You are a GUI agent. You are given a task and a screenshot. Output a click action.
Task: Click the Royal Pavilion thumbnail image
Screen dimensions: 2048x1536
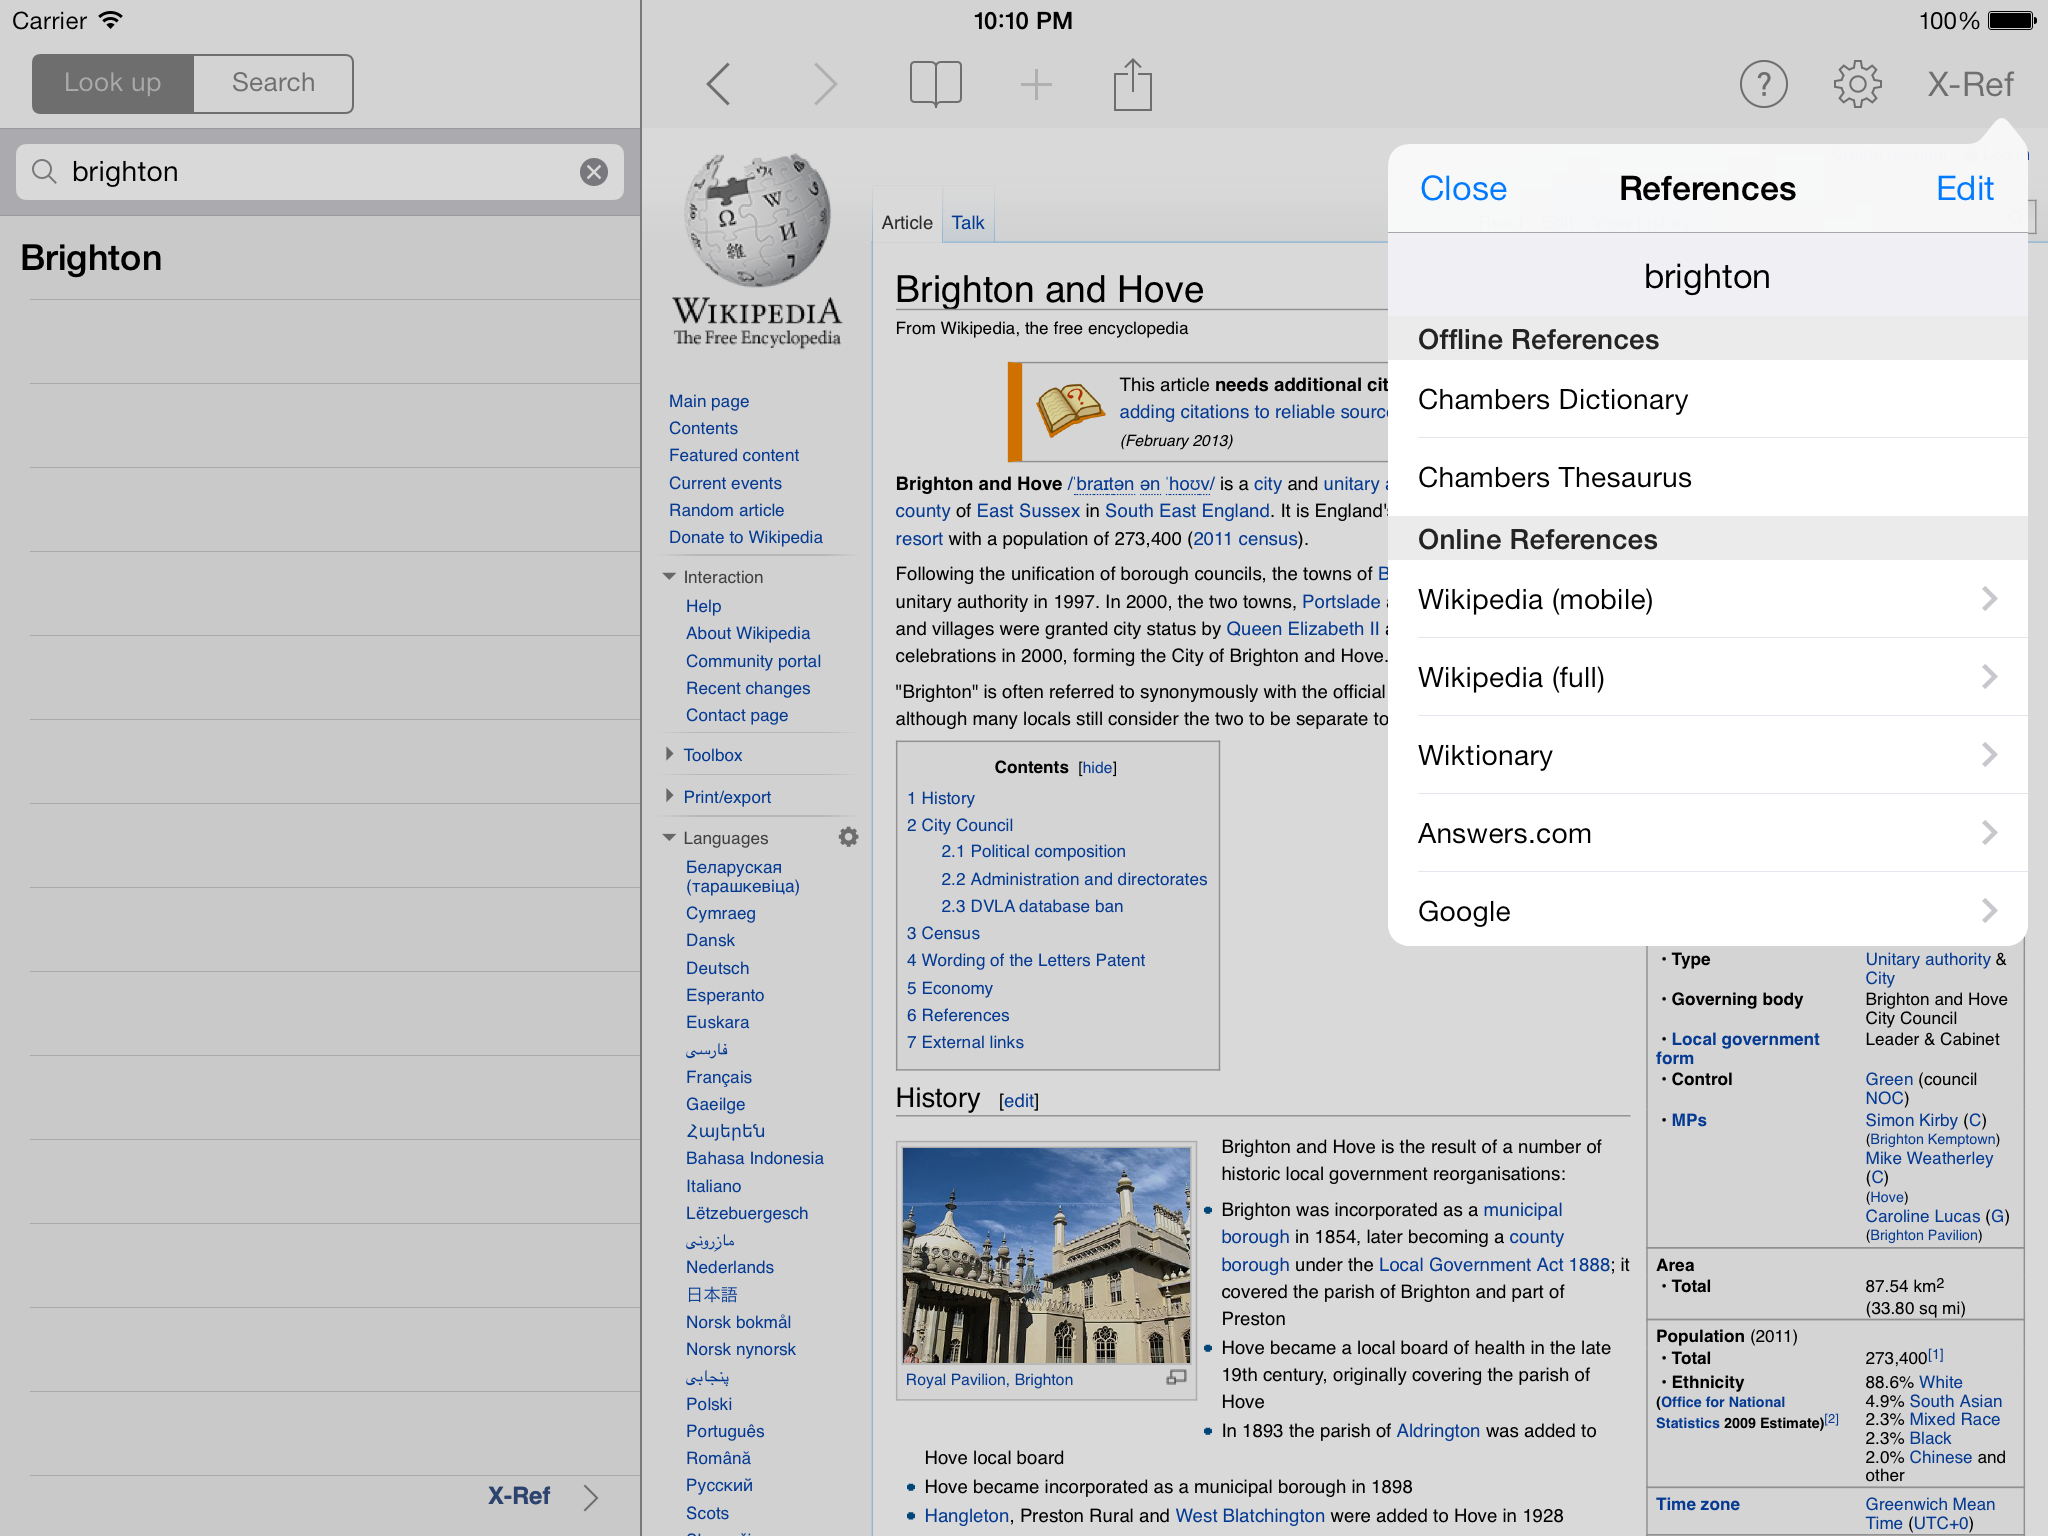(1046, 1255)
